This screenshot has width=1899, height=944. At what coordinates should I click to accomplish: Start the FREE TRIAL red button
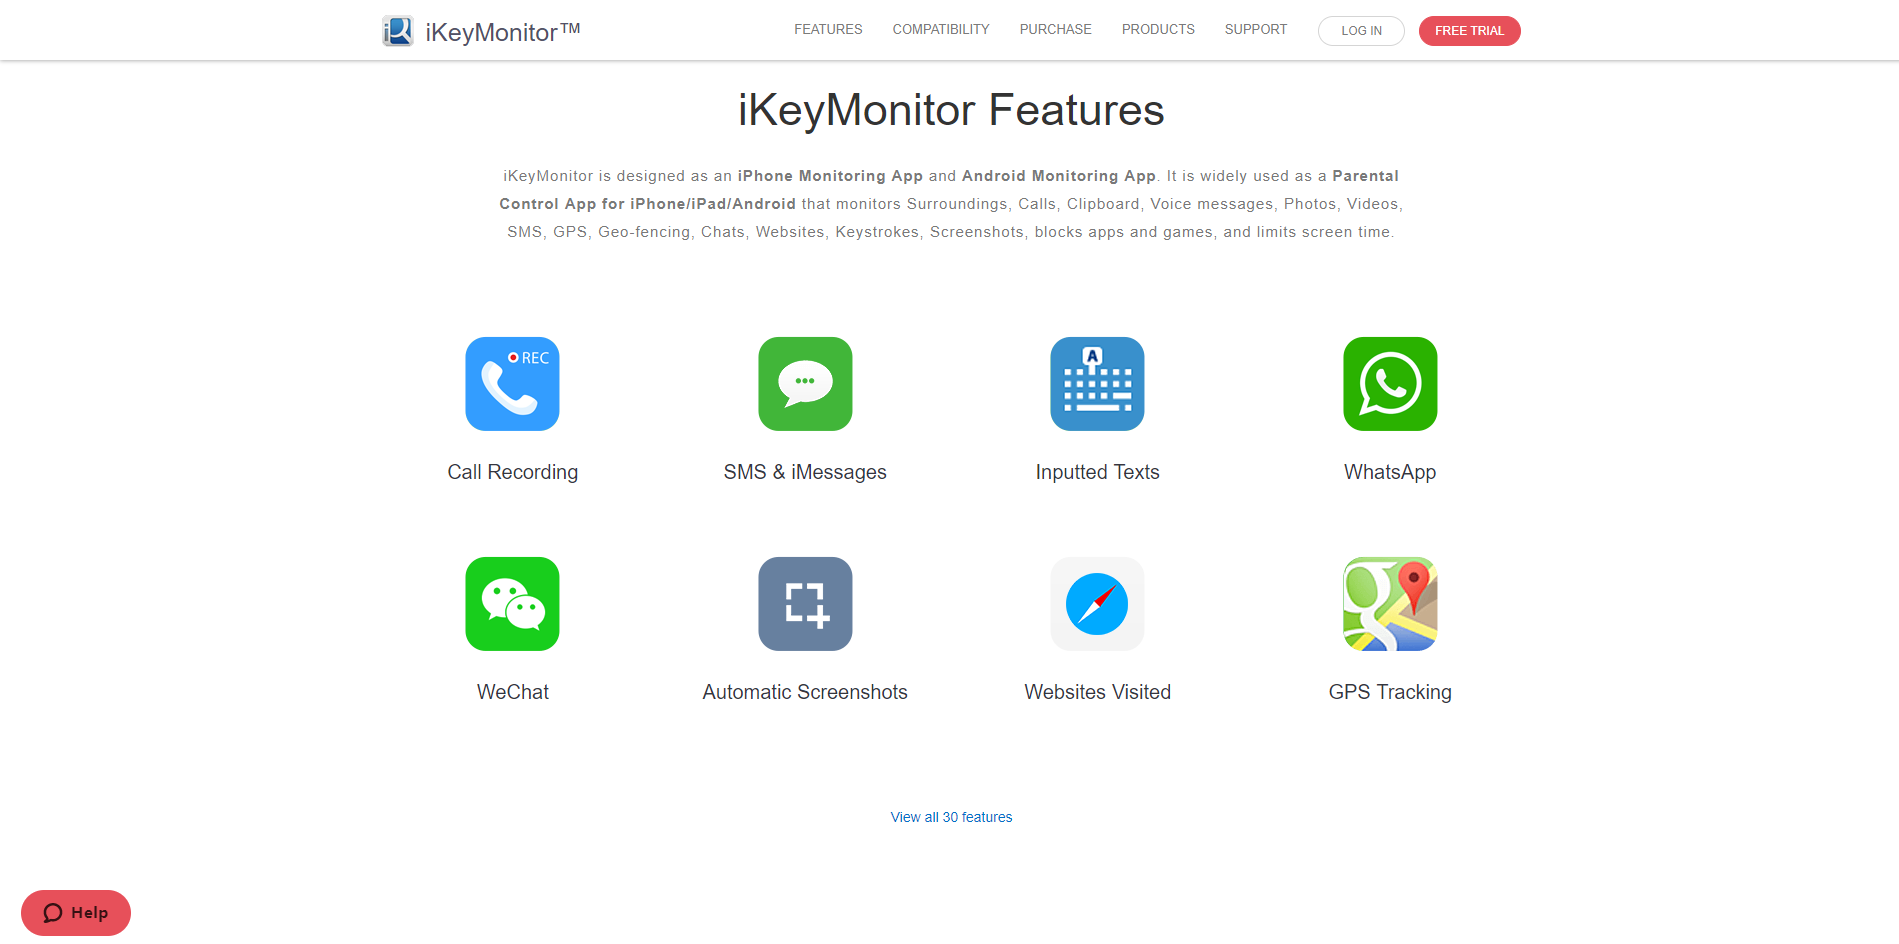[x=1469, y=31]
